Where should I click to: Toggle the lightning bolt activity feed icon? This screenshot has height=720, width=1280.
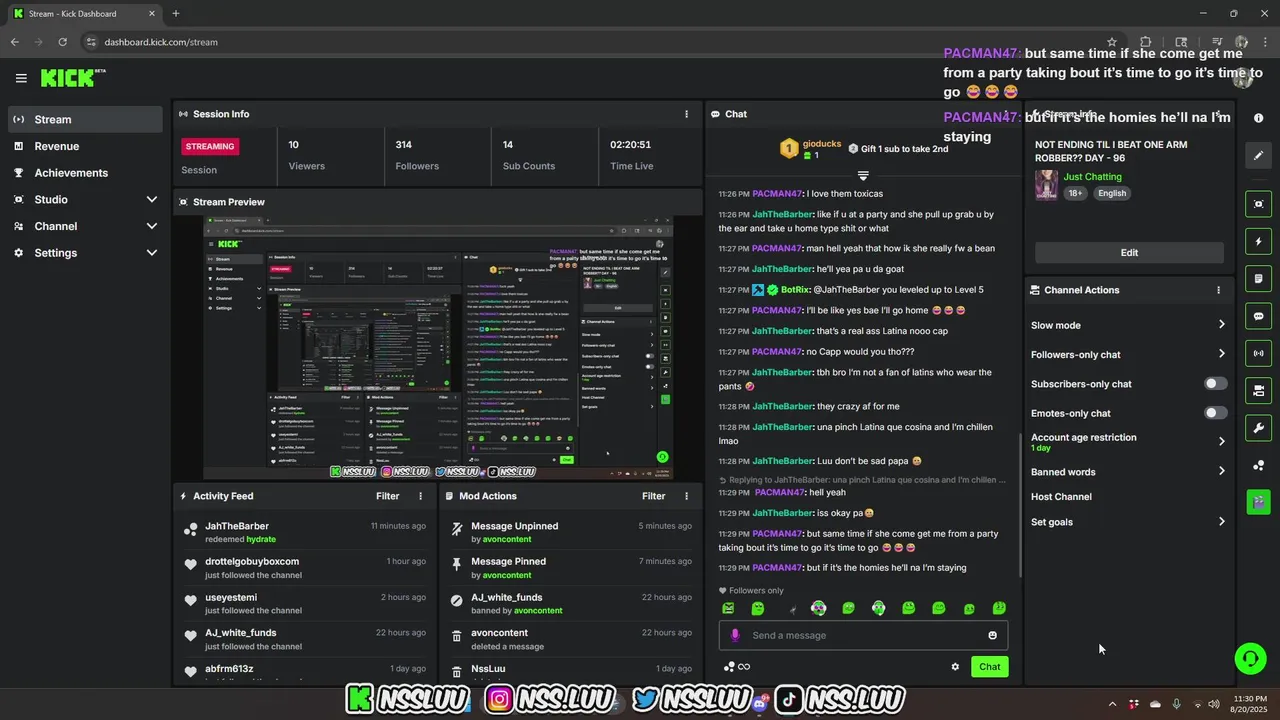point(1258,242)
